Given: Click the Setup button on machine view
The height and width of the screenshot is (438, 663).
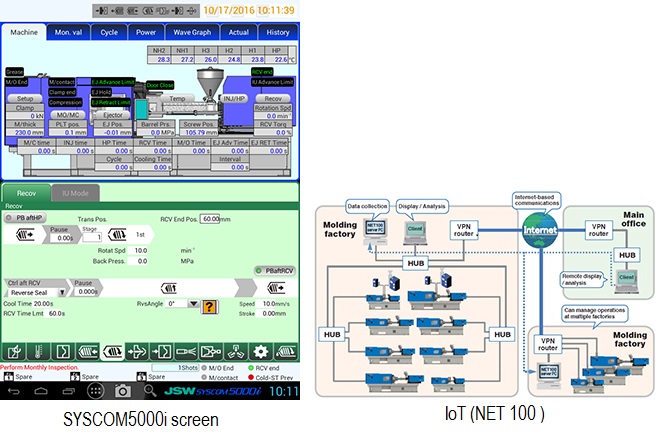Looking at the screenshot, I should click(25, 99).
